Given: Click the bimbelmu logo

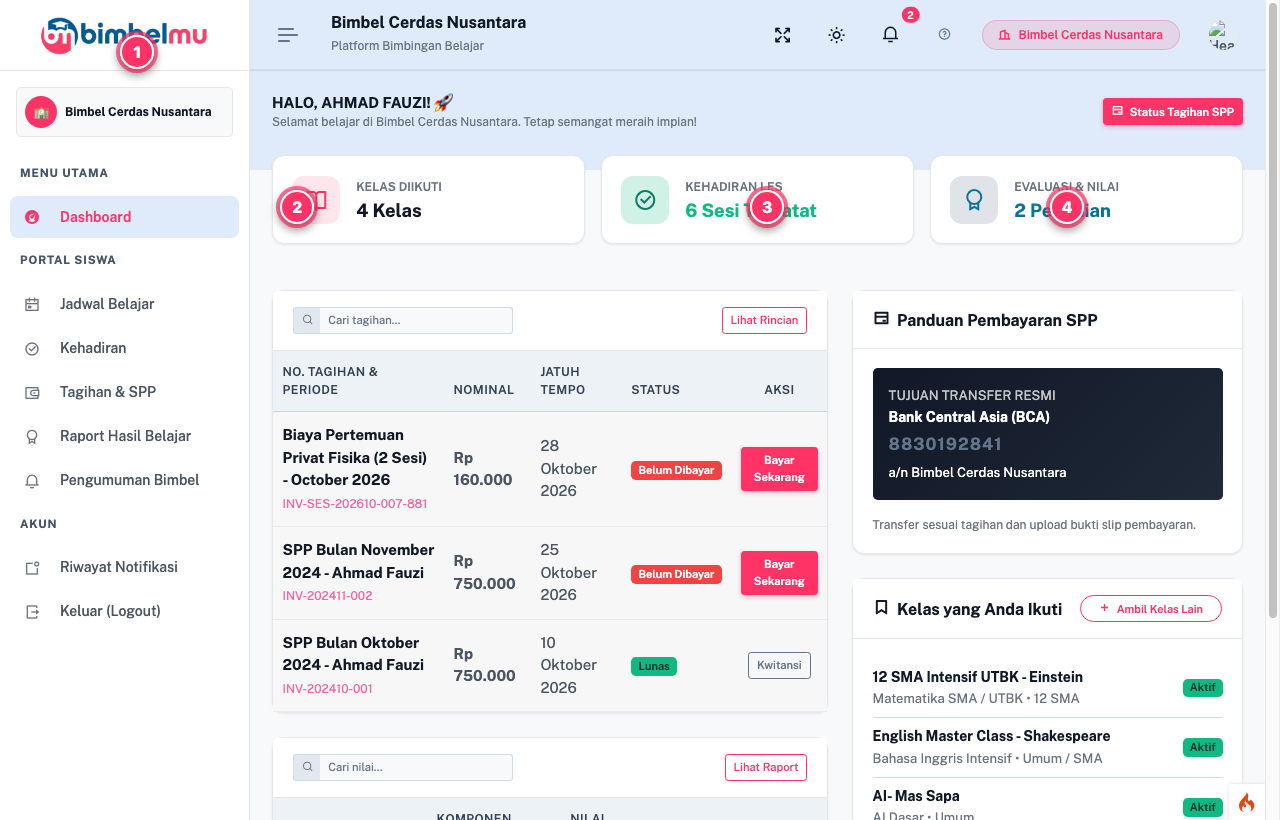Looking at the screenshot, I should (124, 35).
